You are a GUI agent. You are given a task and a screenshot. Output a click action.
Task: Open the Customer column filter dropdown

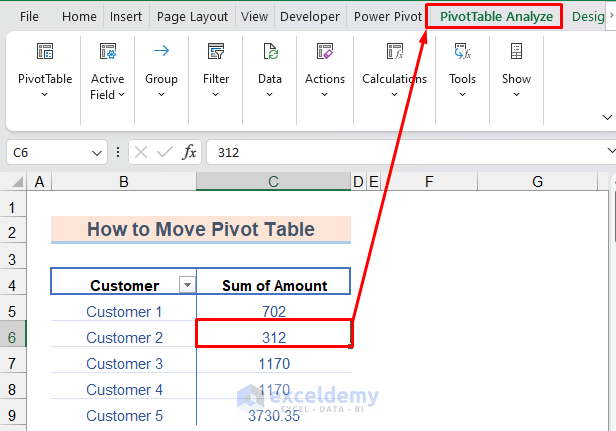186,285
